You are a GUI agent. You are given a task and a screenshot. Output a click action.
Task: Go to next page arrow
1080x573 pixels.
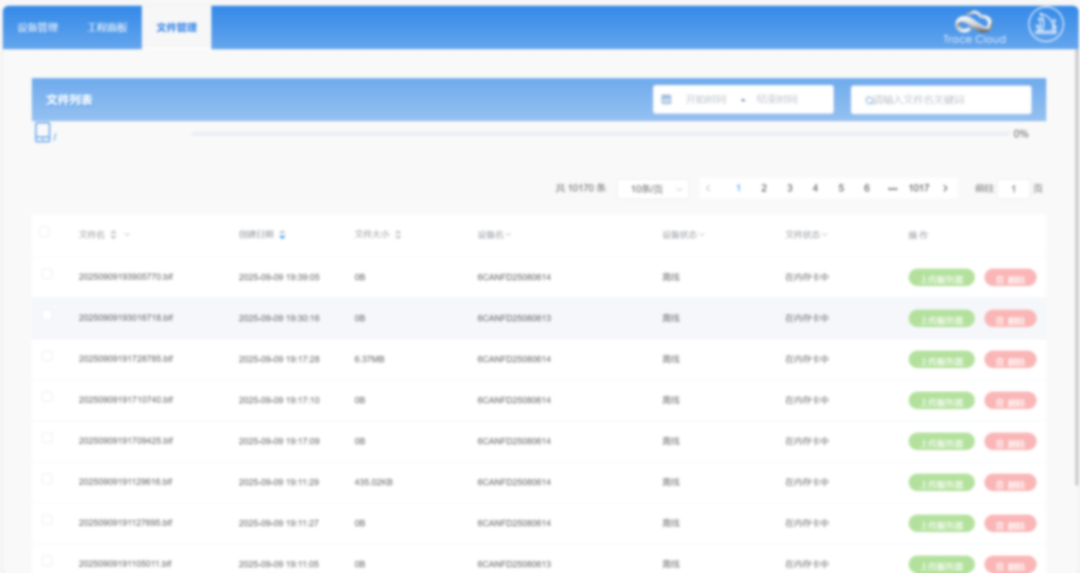pos(946,188)
